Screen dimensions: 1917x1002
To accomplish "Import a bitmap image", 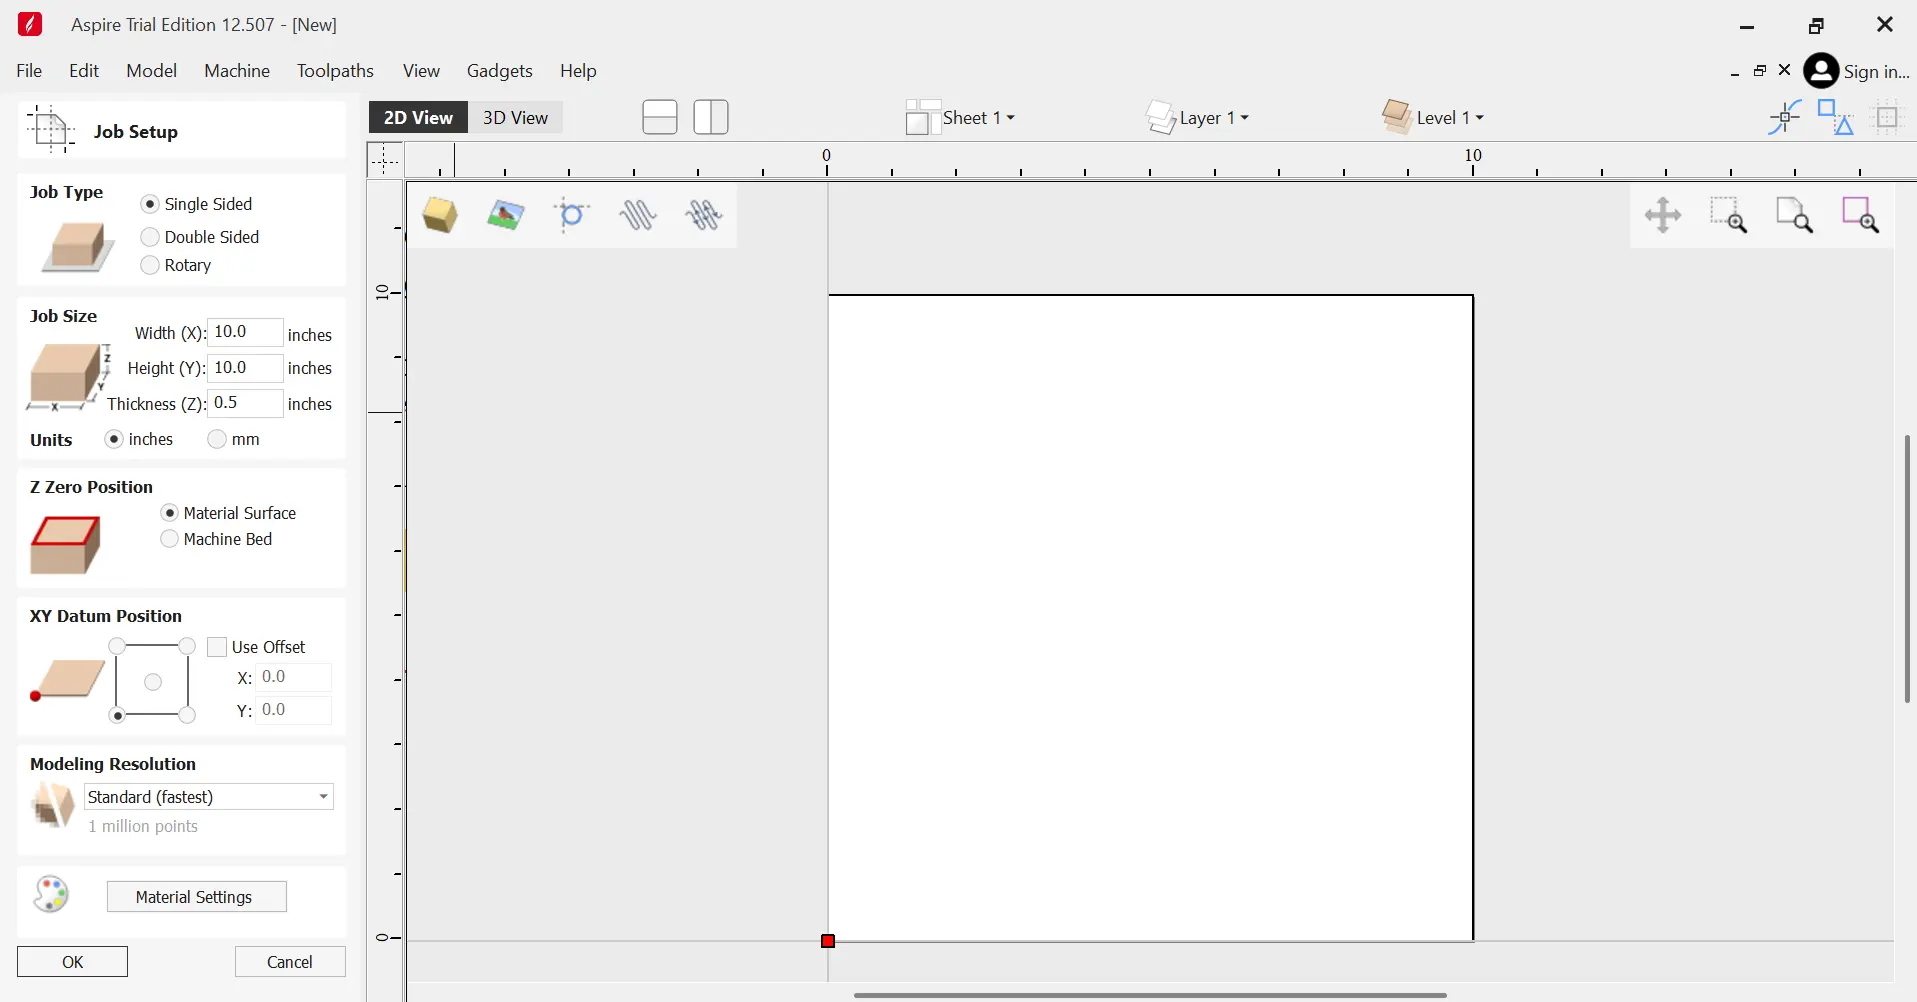I will 507,215.
